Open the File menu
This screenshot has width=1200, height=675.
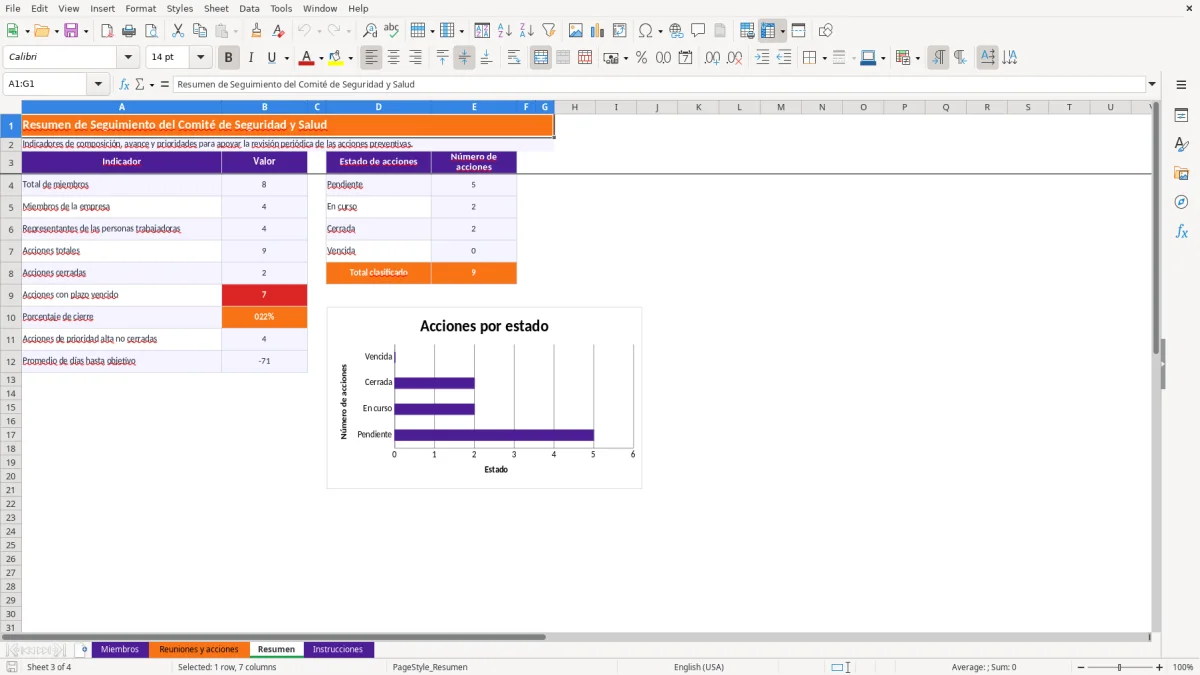tap(13, 8)
